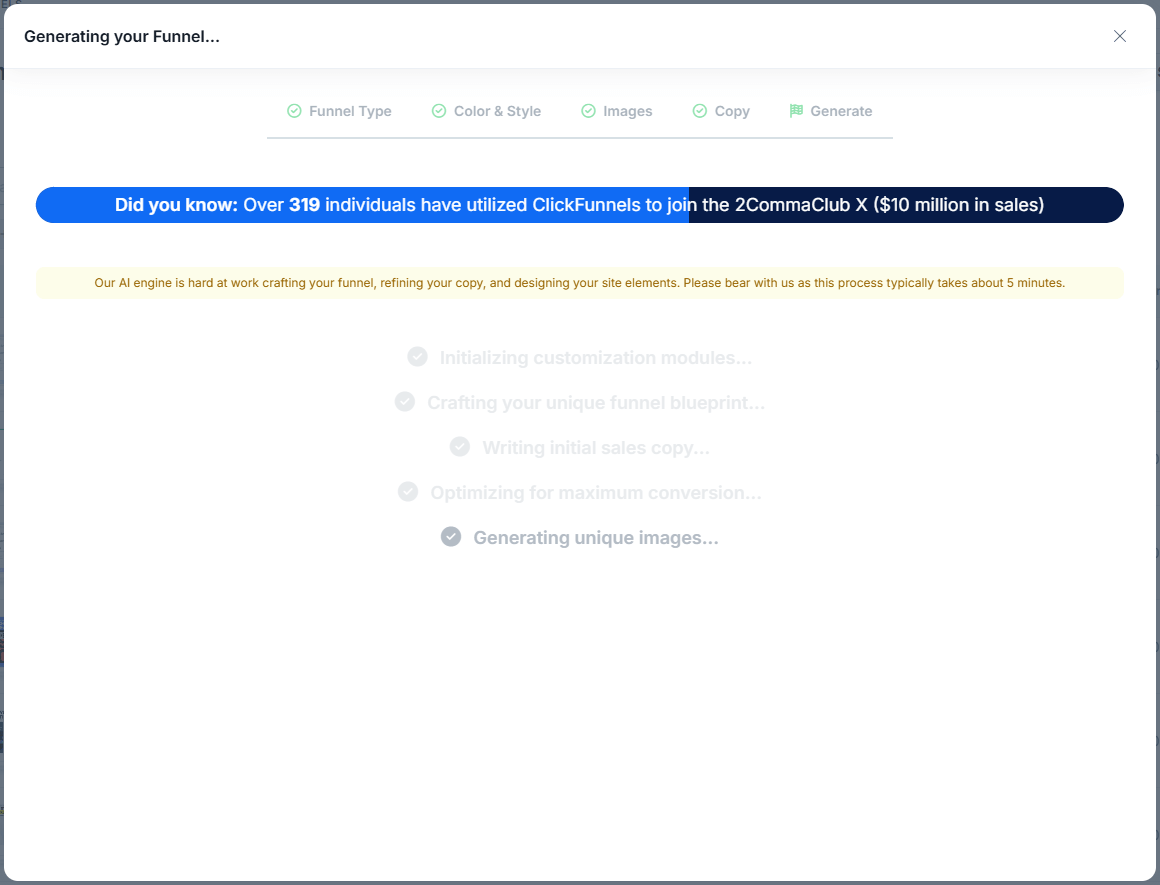Close the Generating your Funnel dialog
1160x885 pixels.
pos(1119,36)
